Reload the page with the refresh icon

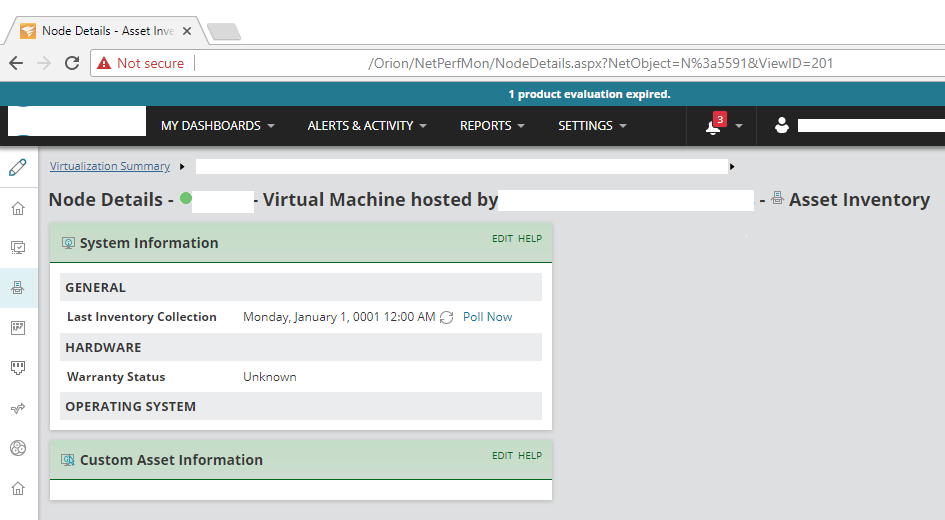pos(72,63)
